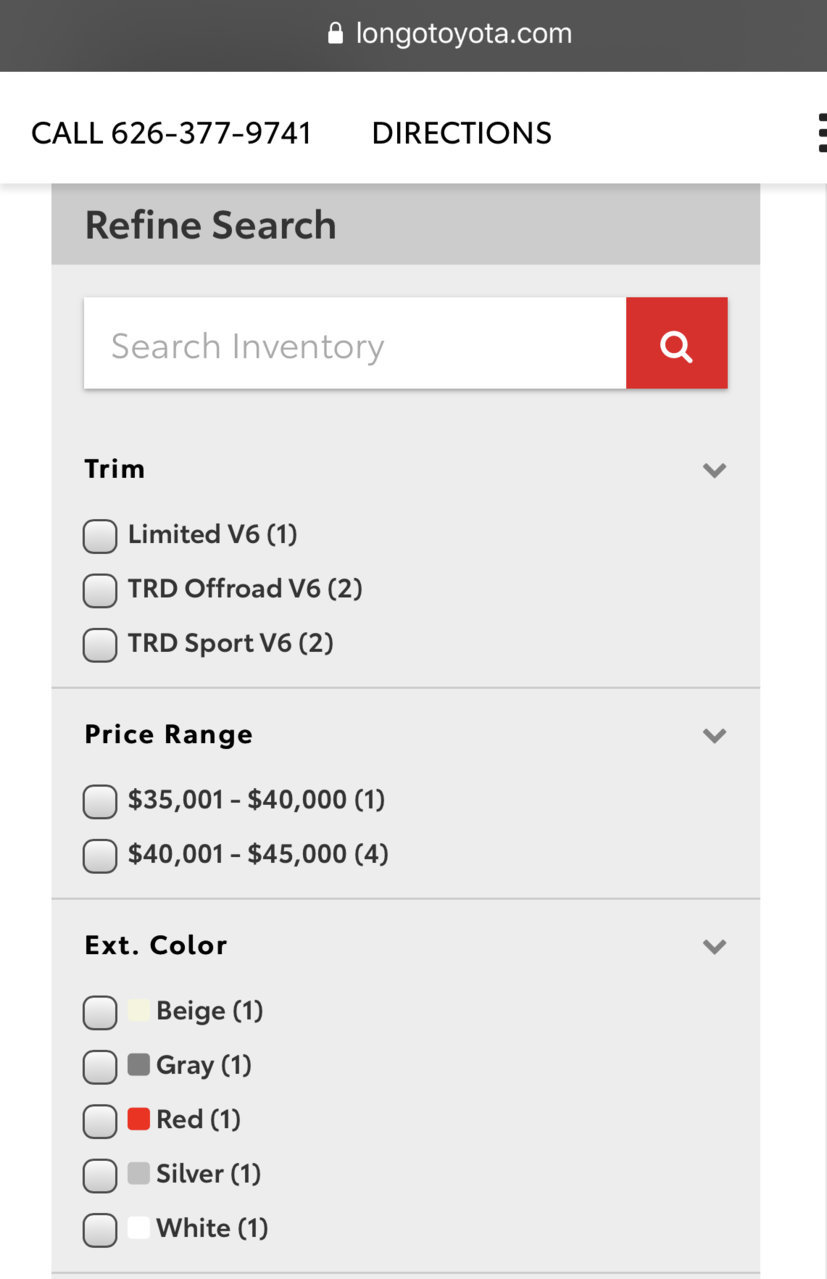Tick the $35,001 - $40,000 price range
Viewport: 827px width, 1279px height.
pyautogui.click(x=100, y=801)
